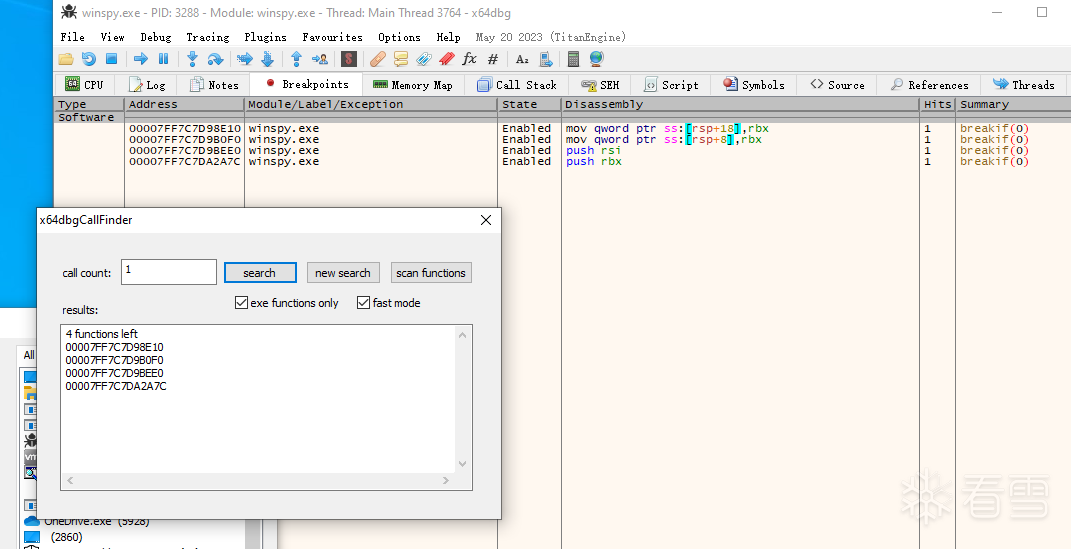The height and width of the screenshot is (549, 1071).
Task: Click the Run to user code icon
Action: click(319, 59)
